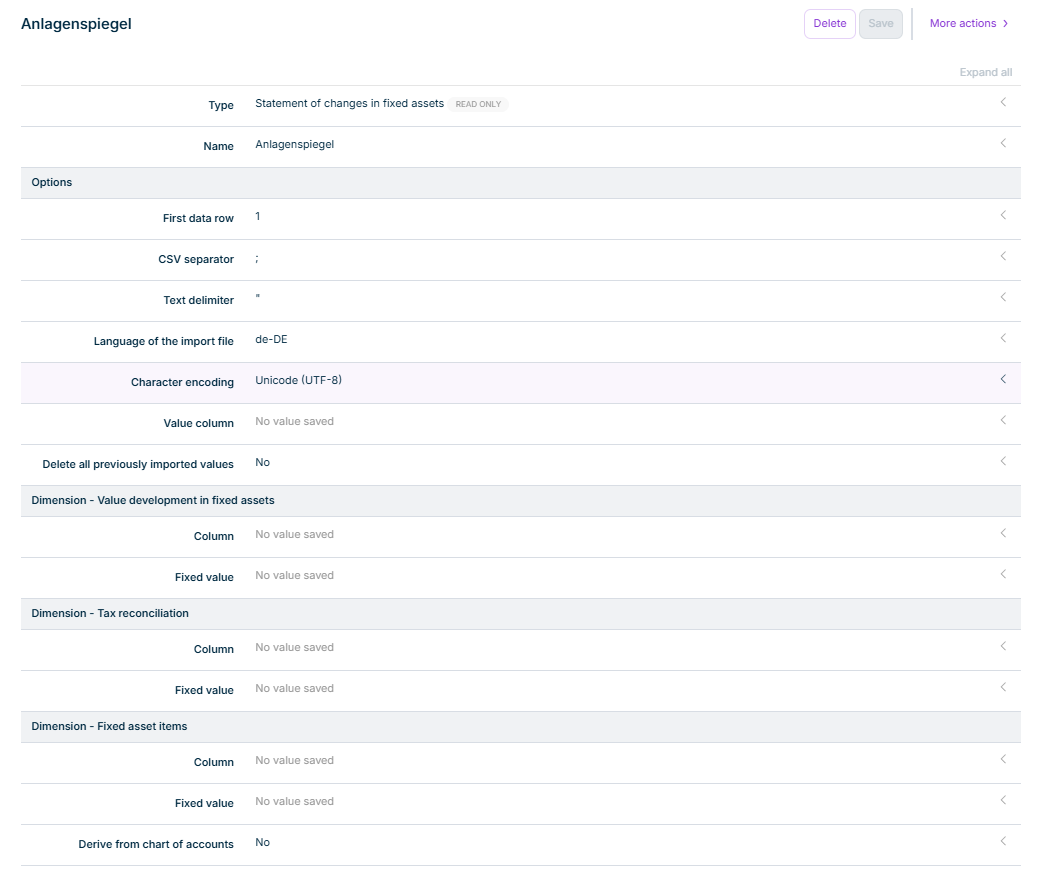The width and height of the screenshot is (1050, 869).
Task: Expand Fixed value chevron under Value development in fixed assets
Action: (1003, 574)
